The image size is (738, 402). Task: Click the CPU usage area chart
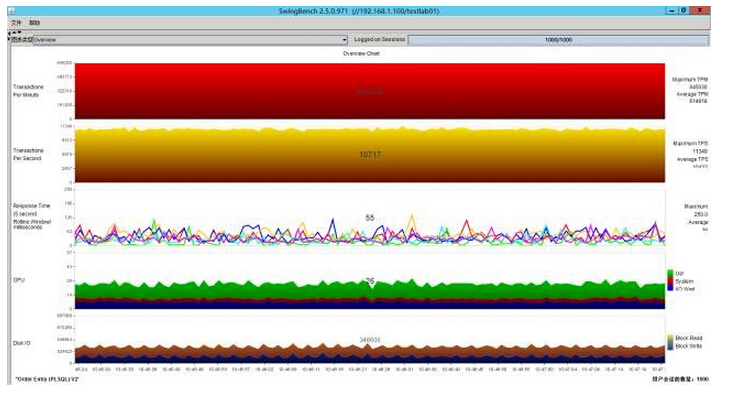(x=370, y=281)
